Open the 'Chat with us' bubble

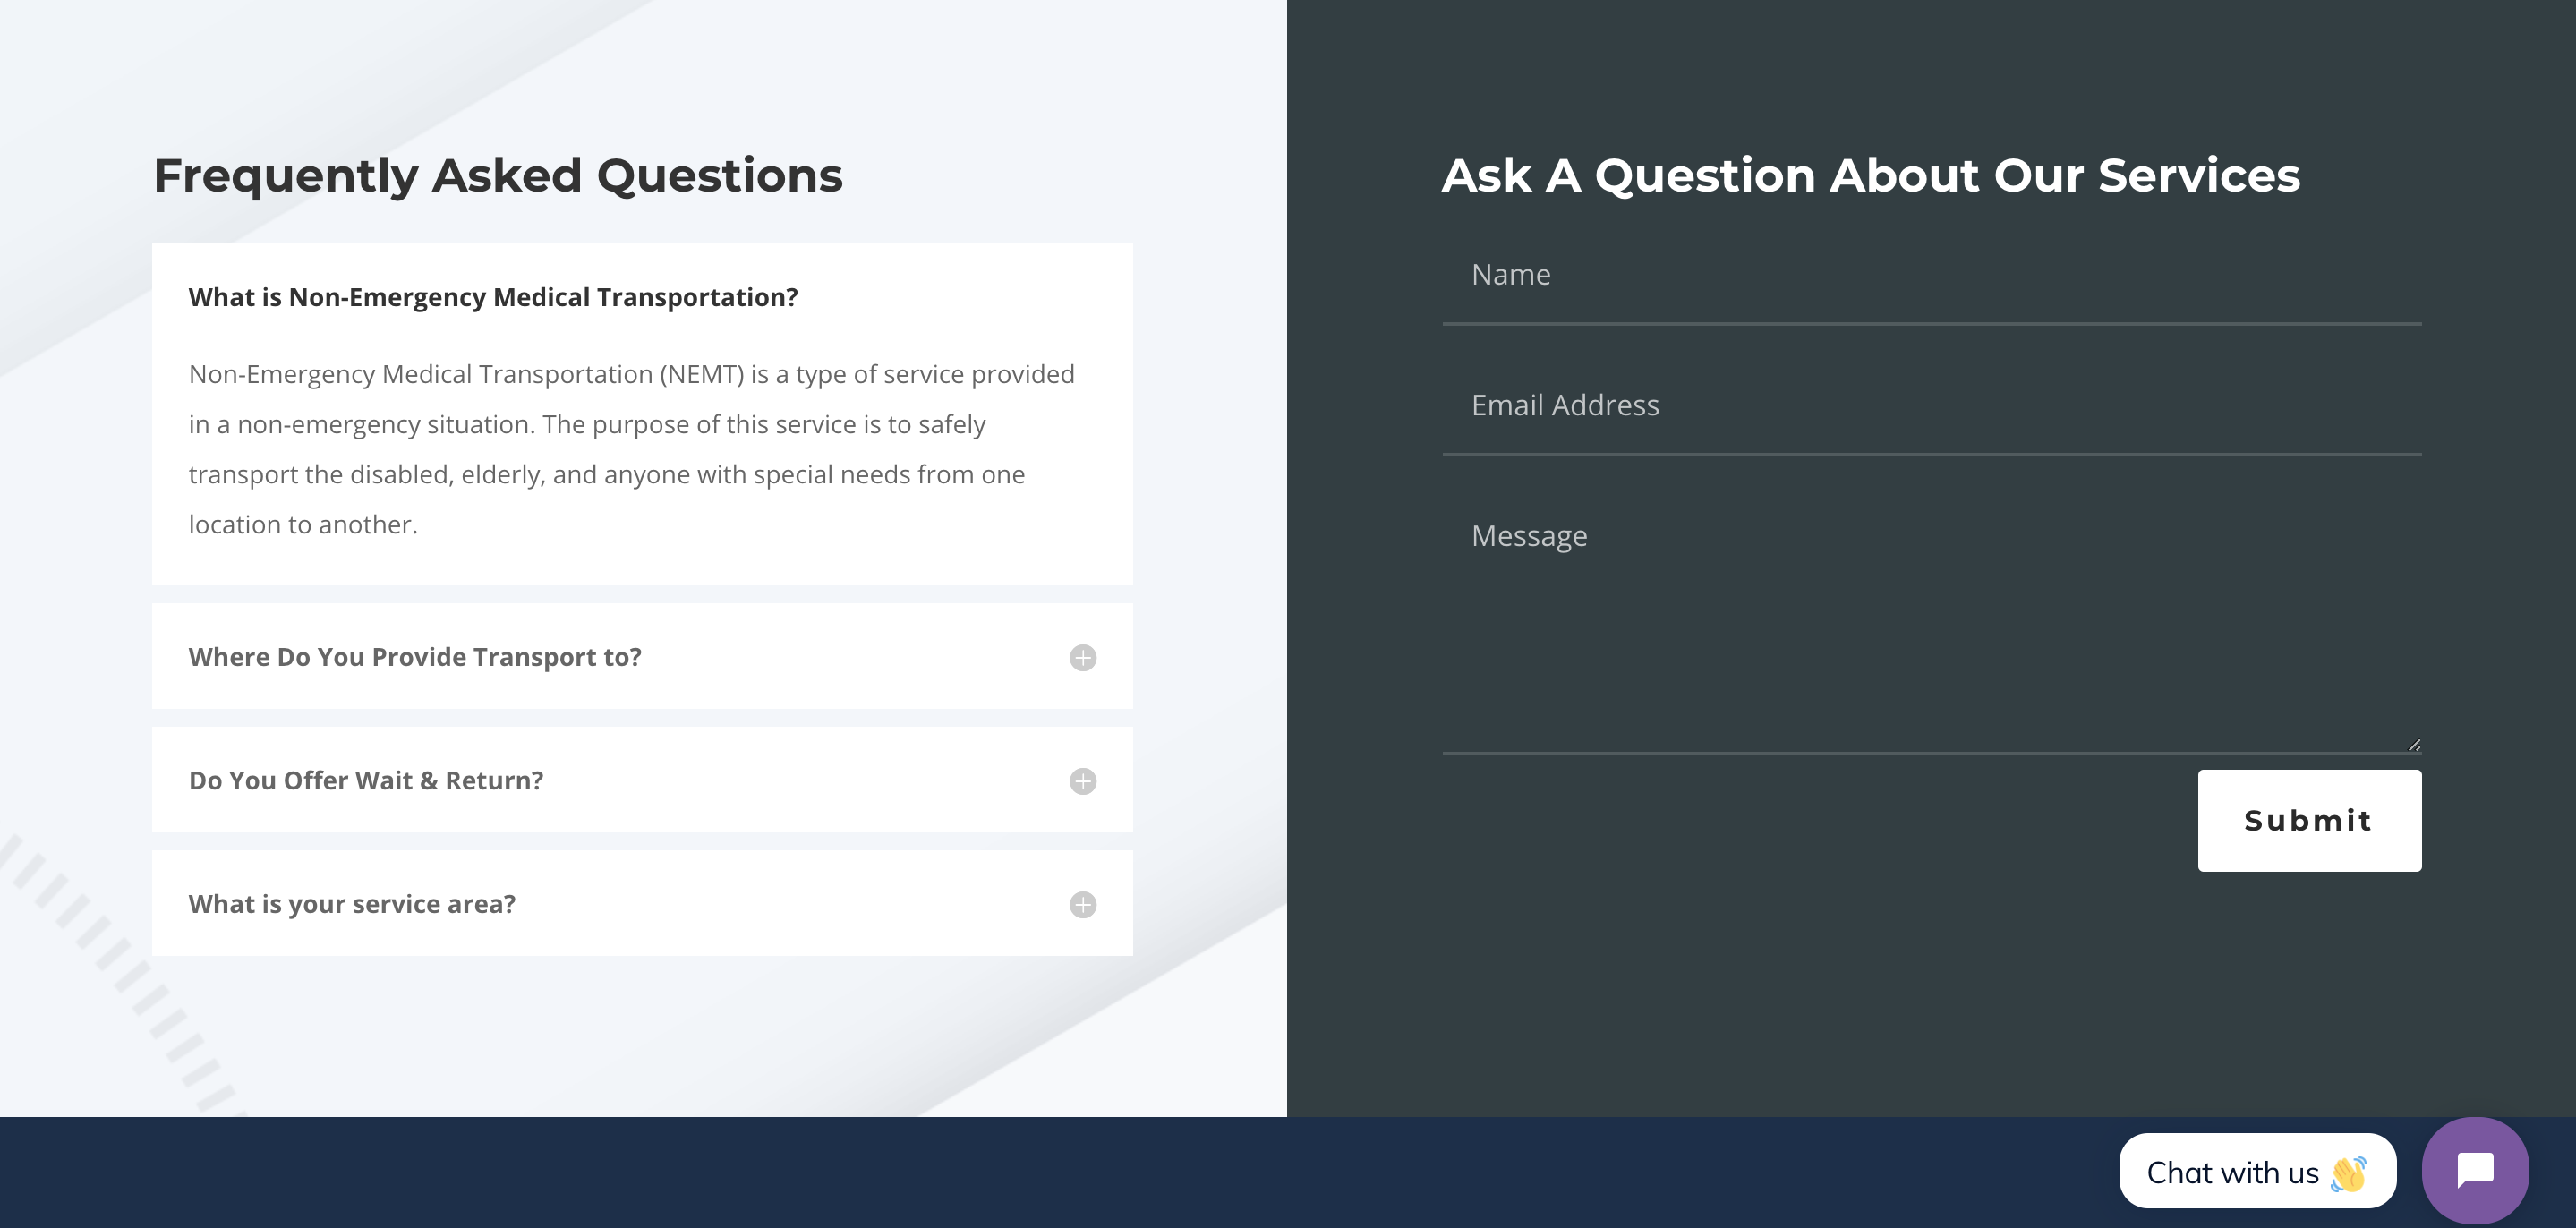point(2257,1171)
